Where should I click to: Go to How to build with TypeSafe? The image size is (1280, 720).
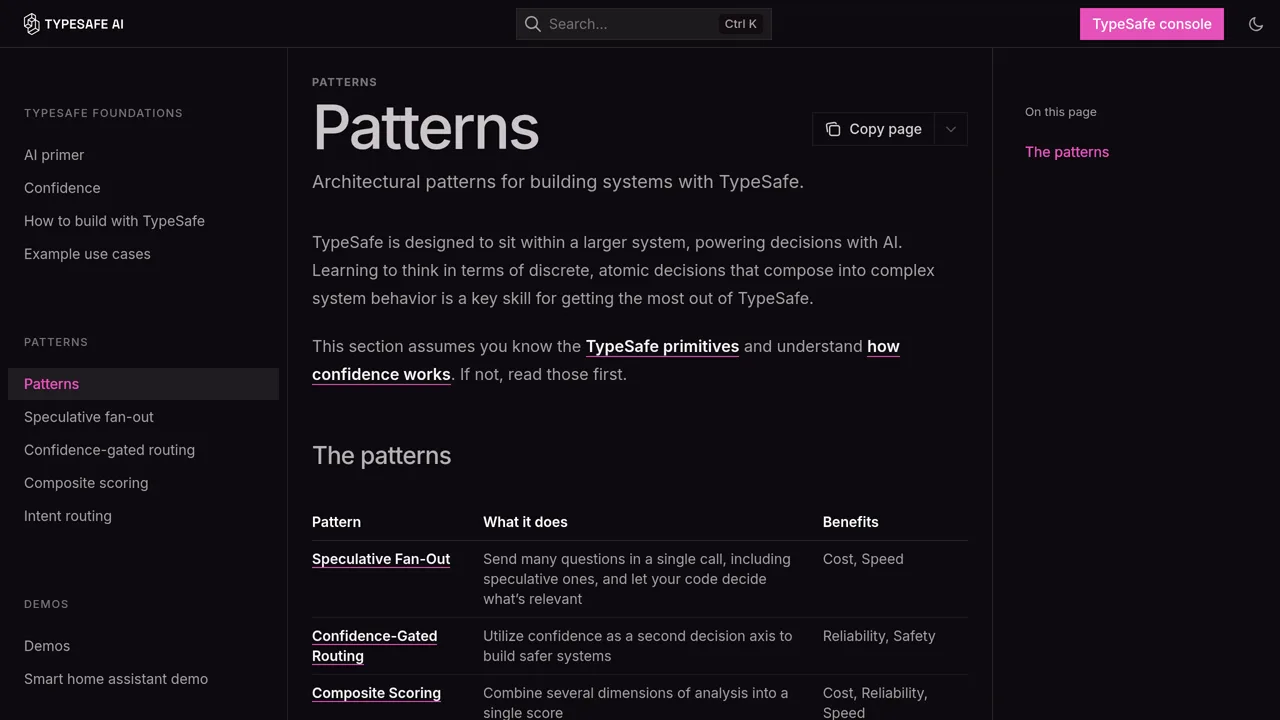point(114,221)
